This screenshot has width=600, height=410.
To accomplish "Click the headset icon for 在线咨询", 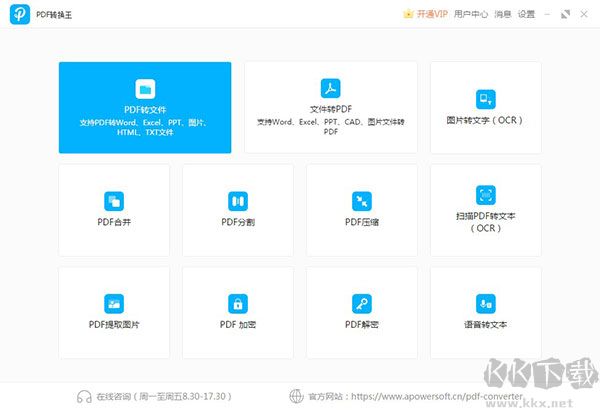I will tap(84, 396).
